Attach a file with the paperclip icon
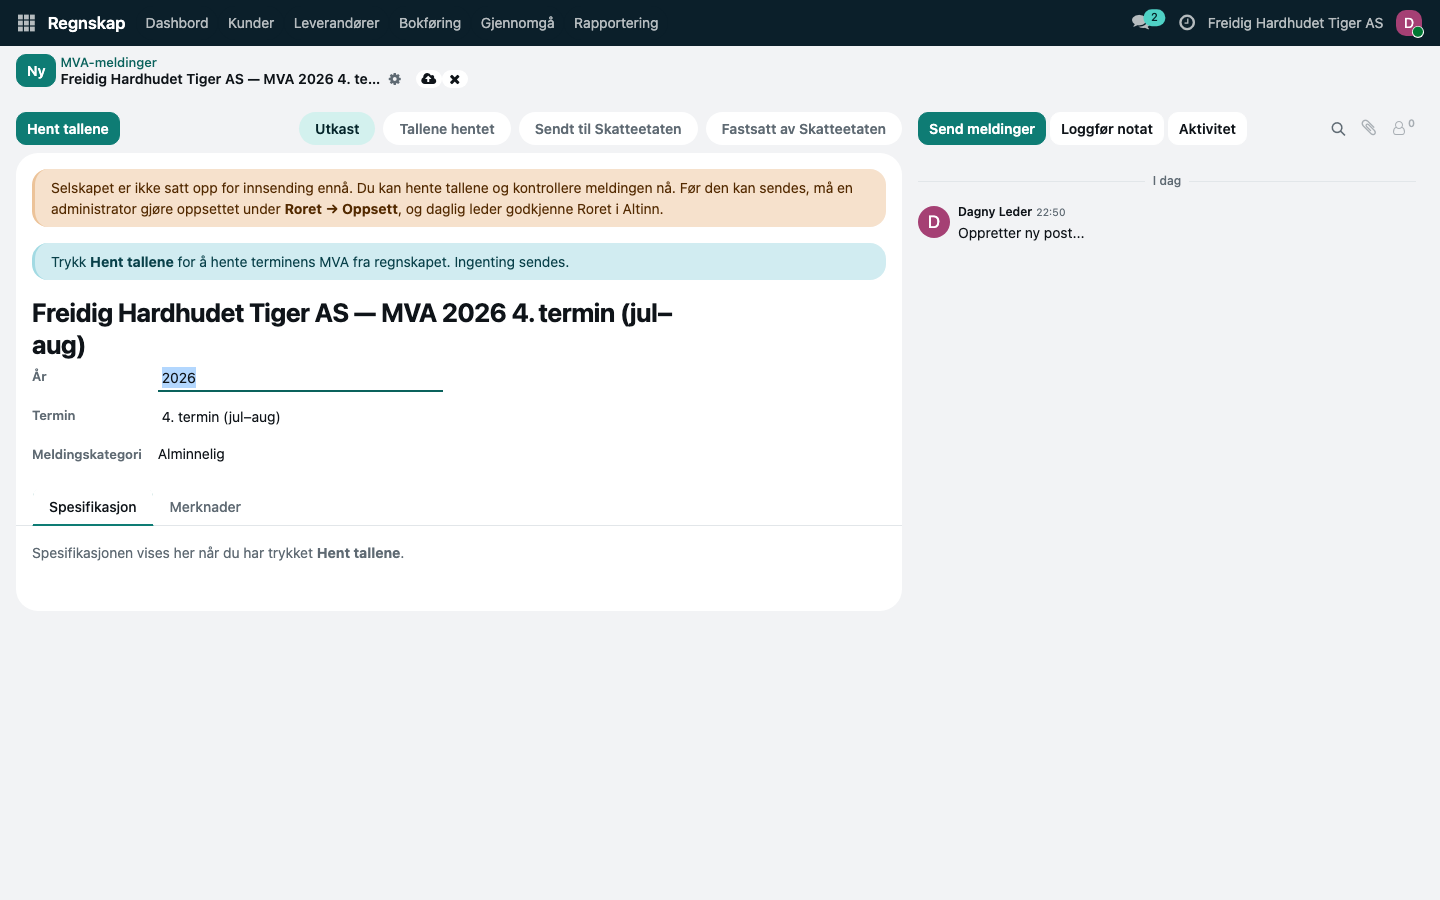The width and height of the screenshot is (1440, 900). click(1369, 128)
